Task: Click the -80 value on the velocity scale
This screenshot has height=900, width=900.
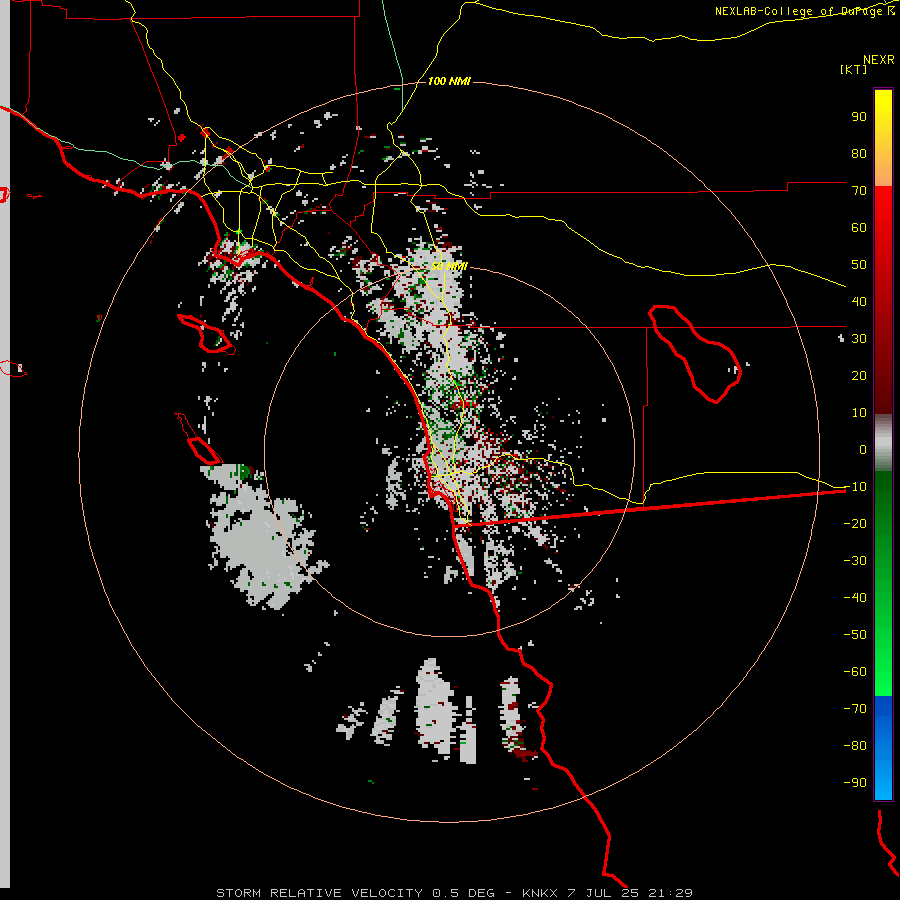Action: coord(855,746)
